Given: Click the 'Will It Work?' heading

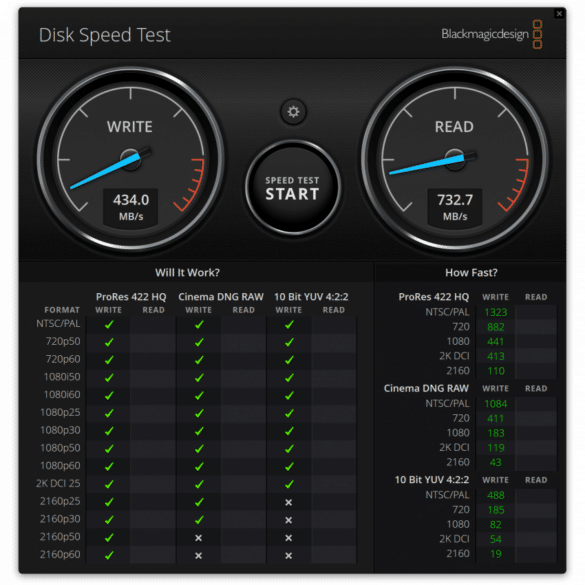Looking at the screenshot, I should pyautogui.click(x=187, y=273).
